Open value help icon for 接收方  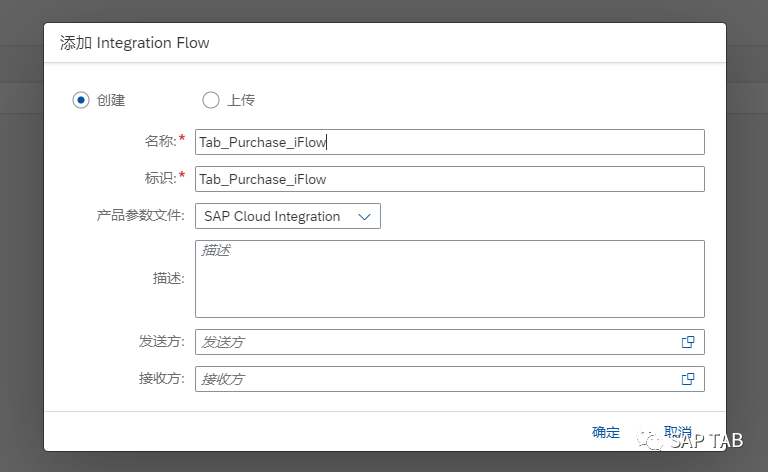688,379
